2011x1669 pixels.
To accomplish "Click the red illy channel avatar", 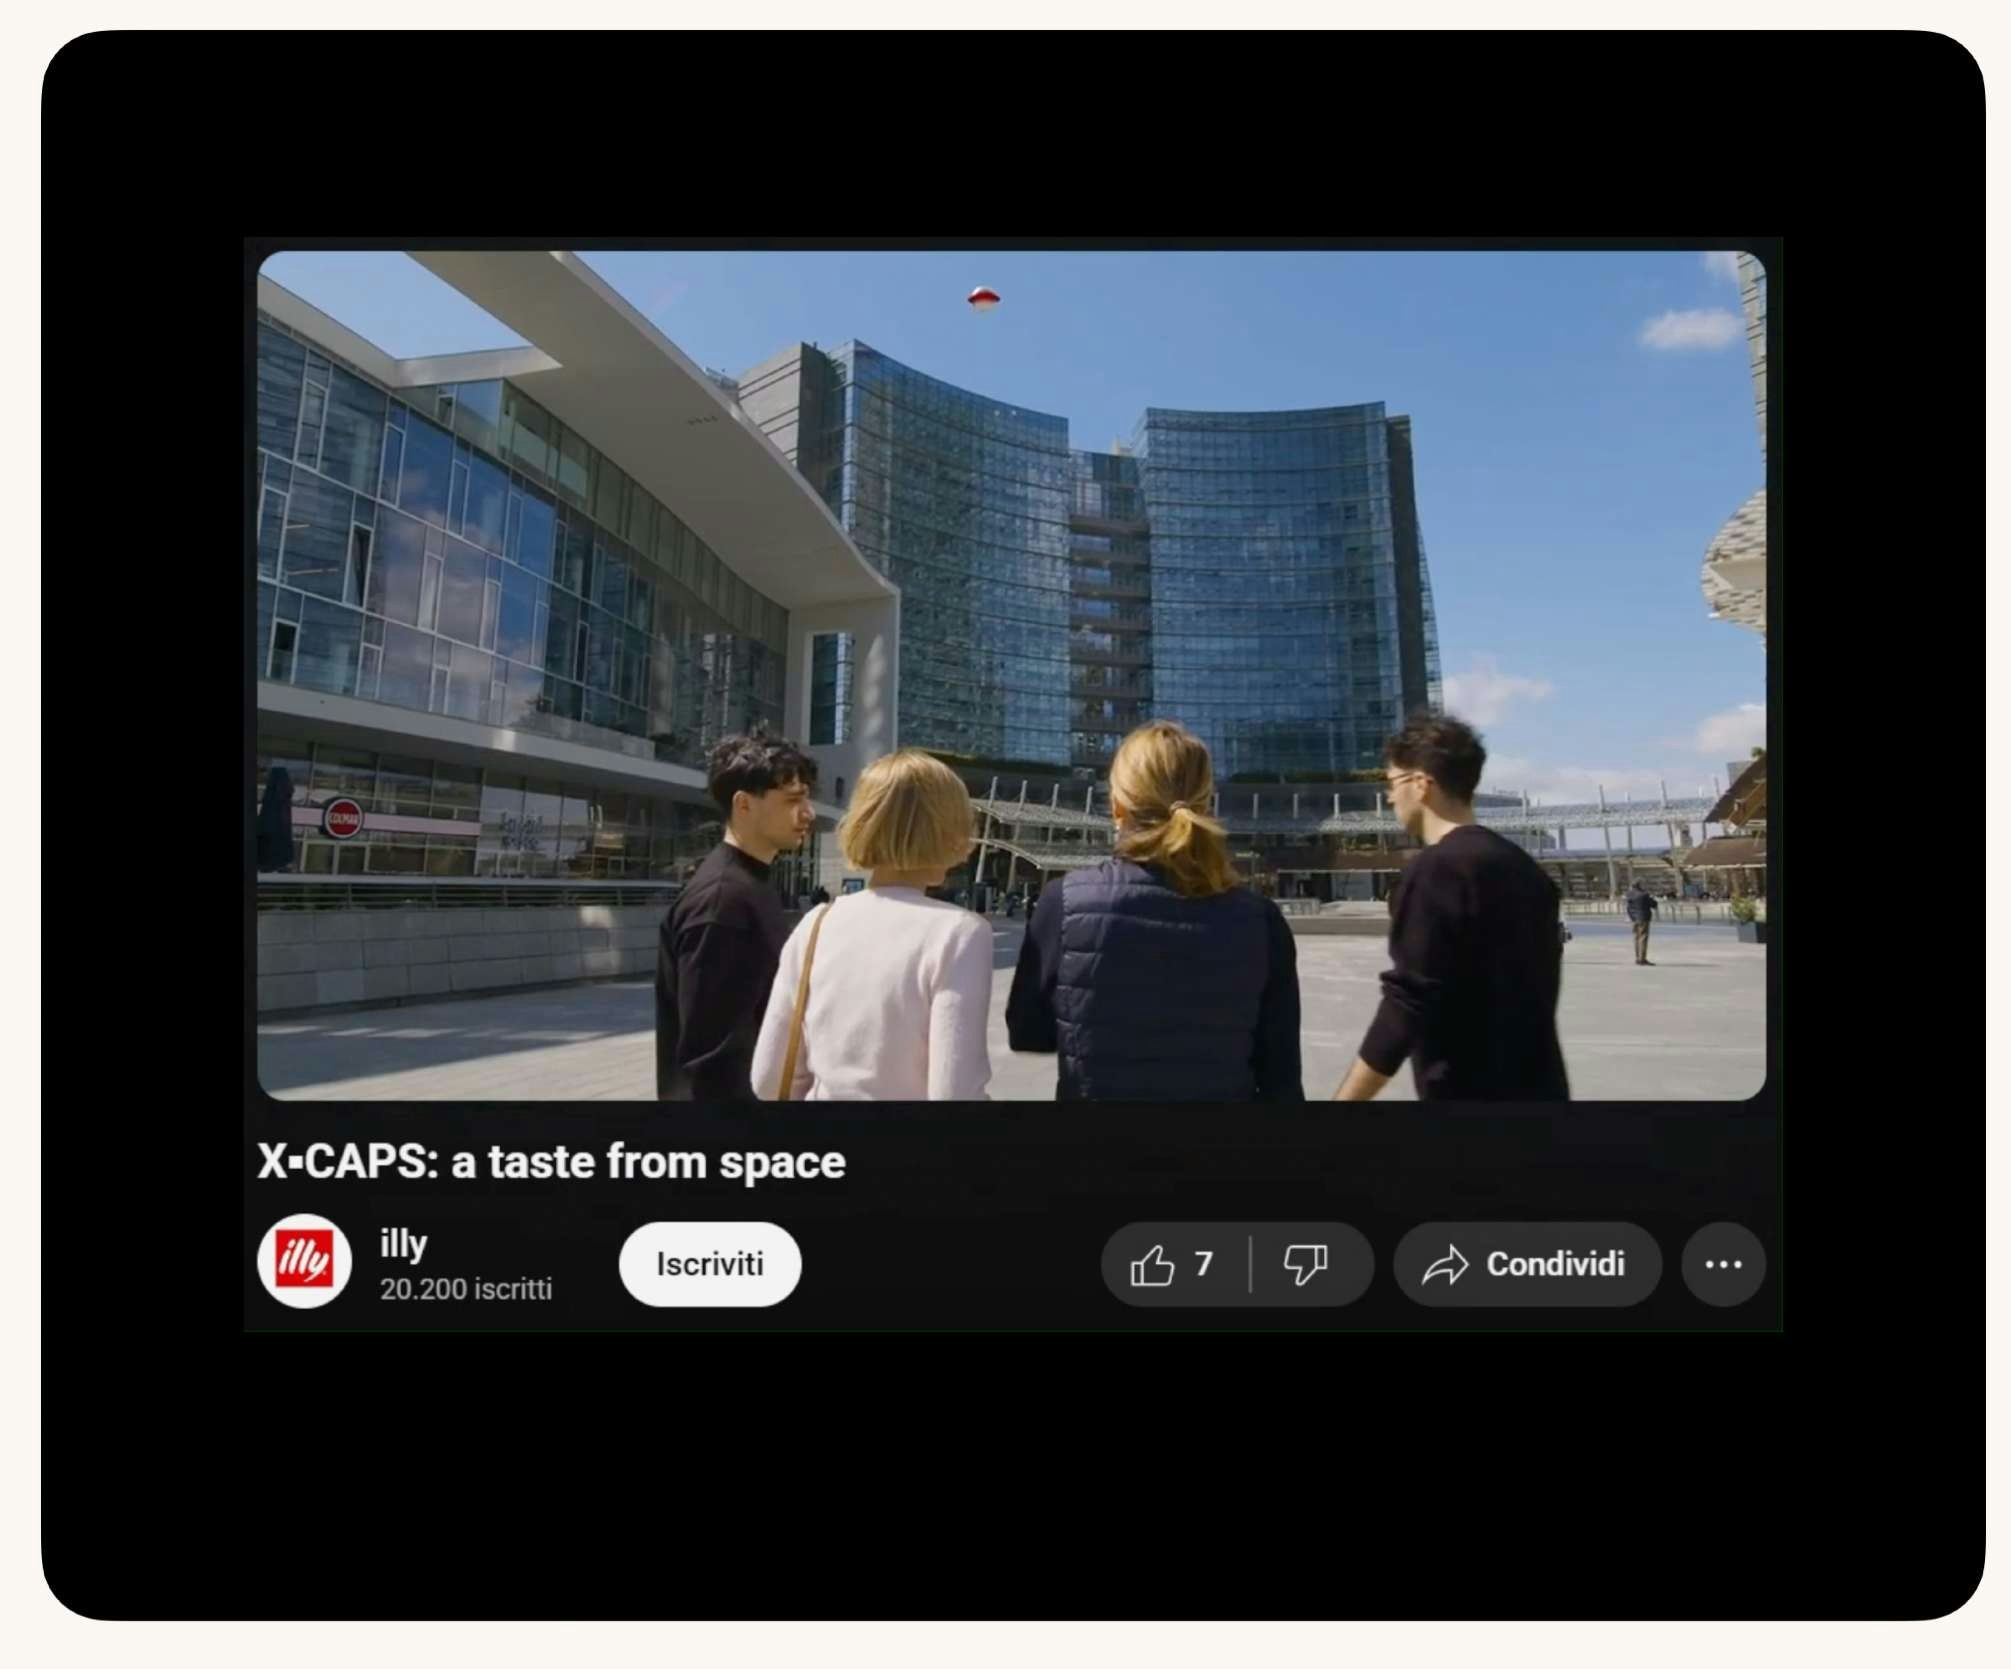I will (x=304, y=1262).
